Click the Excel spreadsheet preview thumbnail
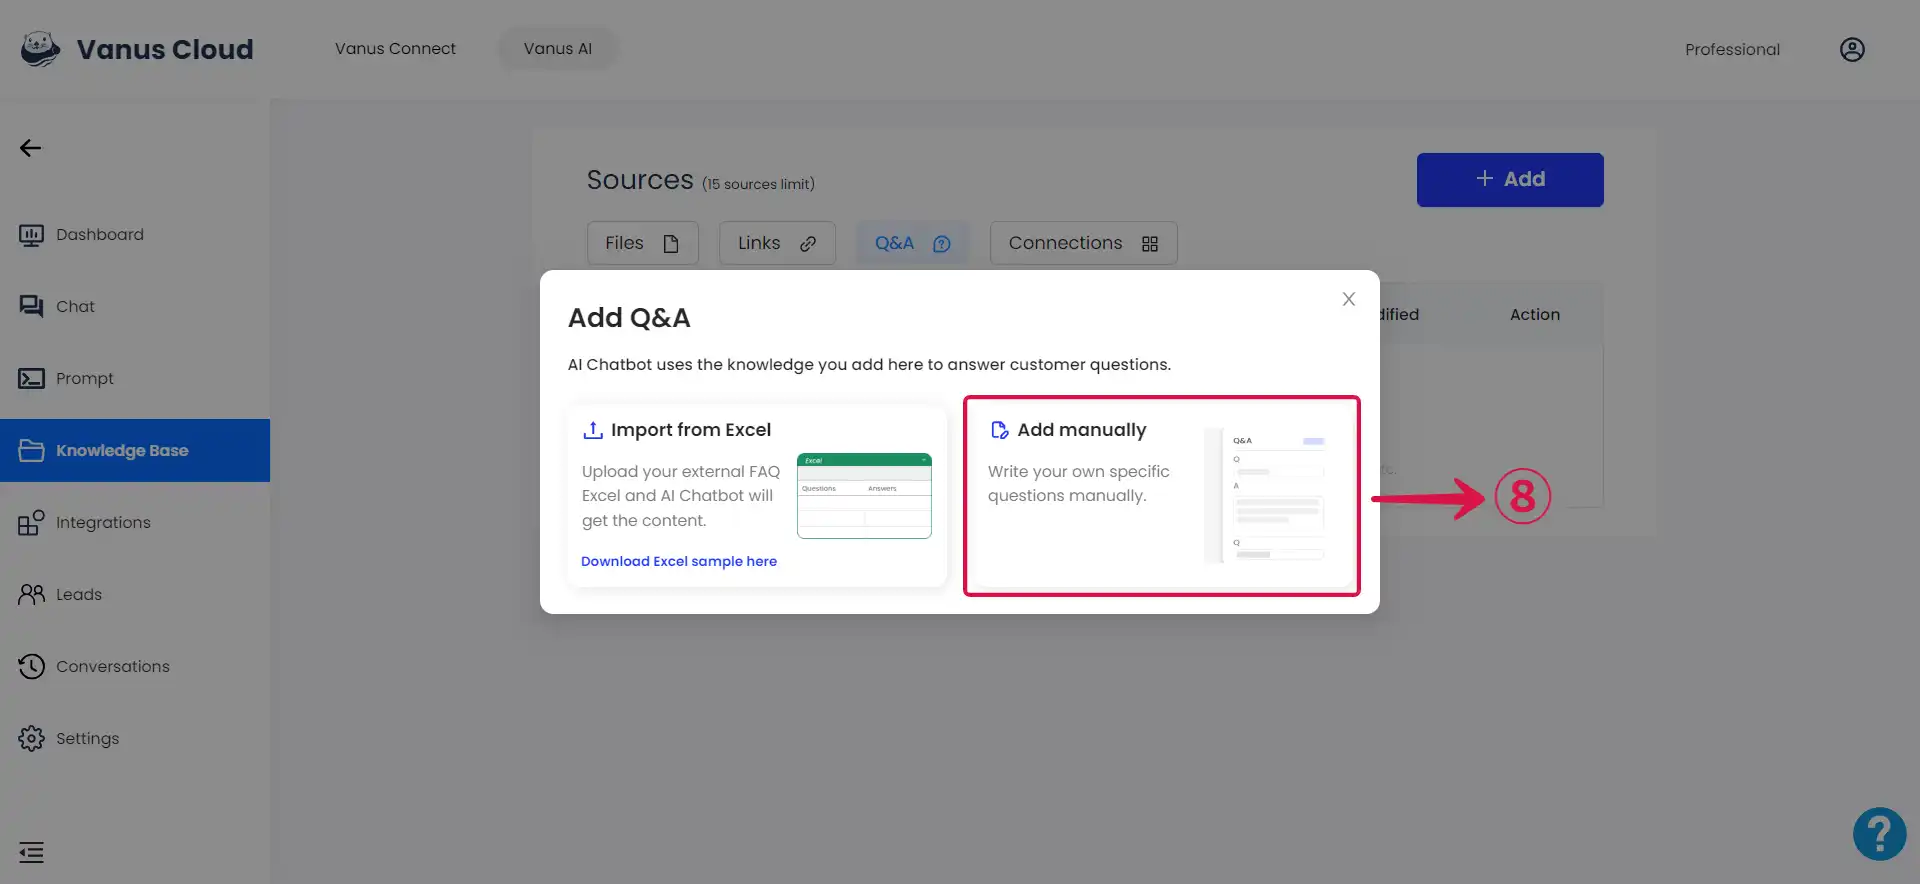 pos(864,496)
